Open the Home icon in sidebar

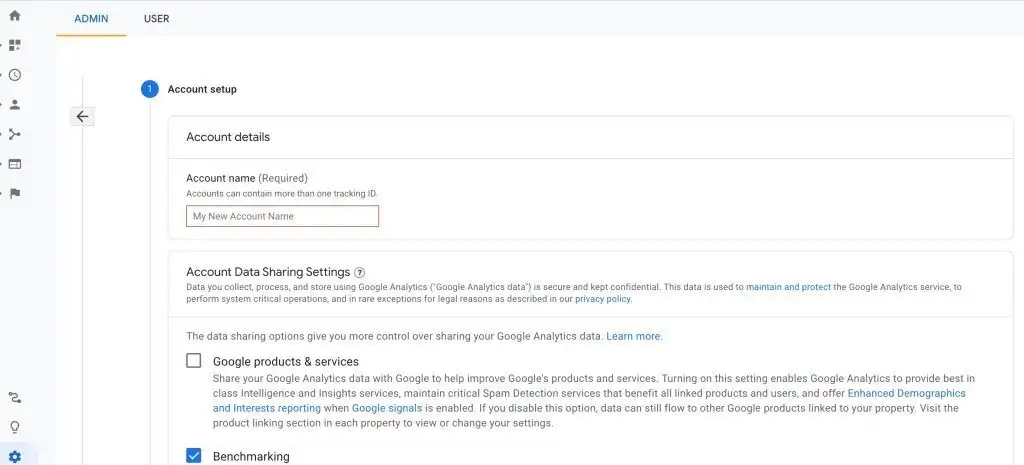click(x=14, y=15)
